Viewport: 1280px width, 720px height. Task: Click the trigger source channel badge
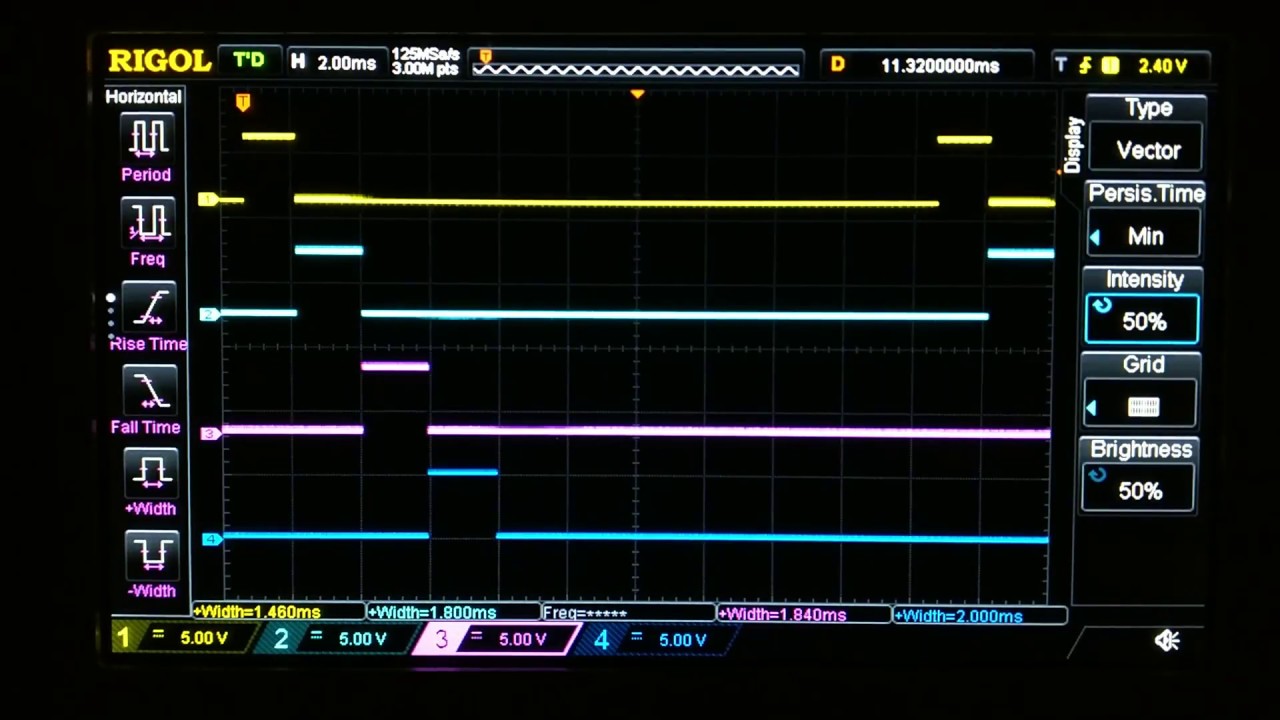click(x=1110, y=65)
